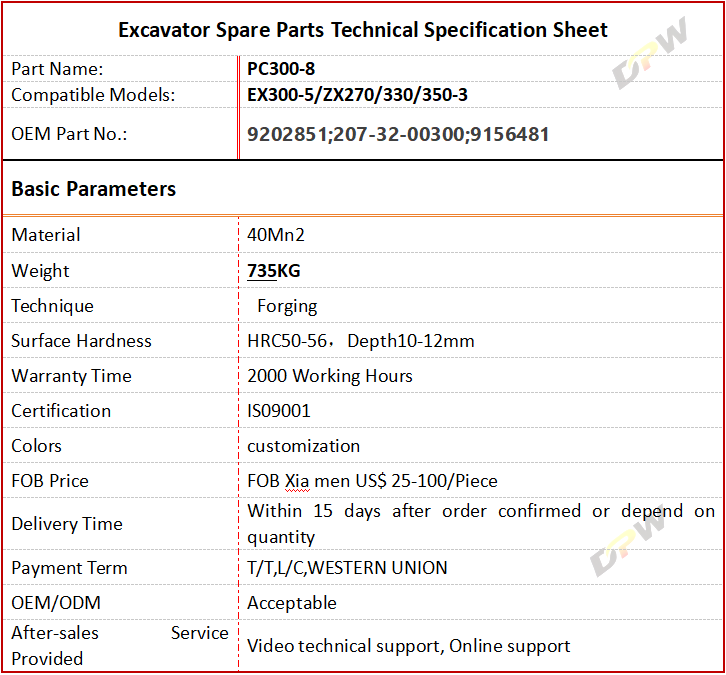726x675 pixels.
Task: Select the 'Material' row label
Action: (x=45, y=235)
